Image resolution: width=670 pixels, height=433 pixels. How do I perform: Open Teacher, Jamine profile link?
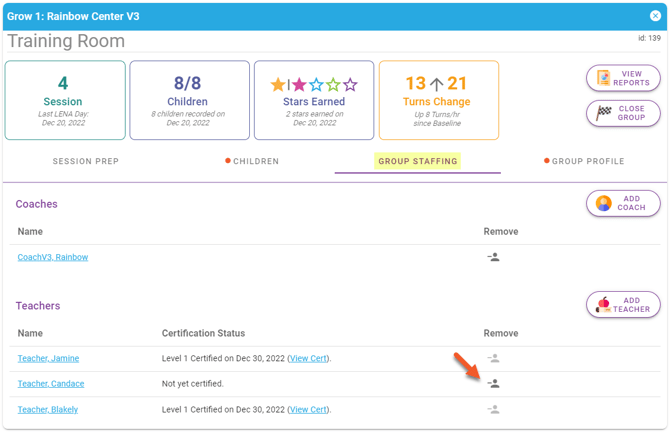48,358
